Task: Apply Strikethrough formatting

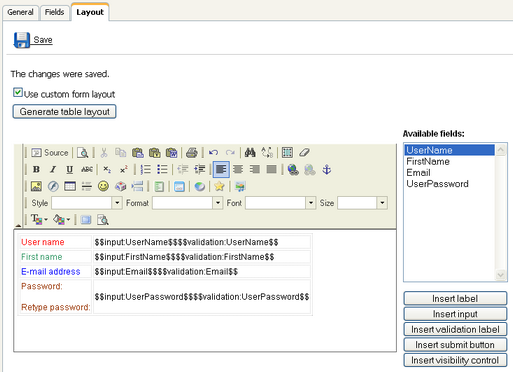Action: [87, 169]
